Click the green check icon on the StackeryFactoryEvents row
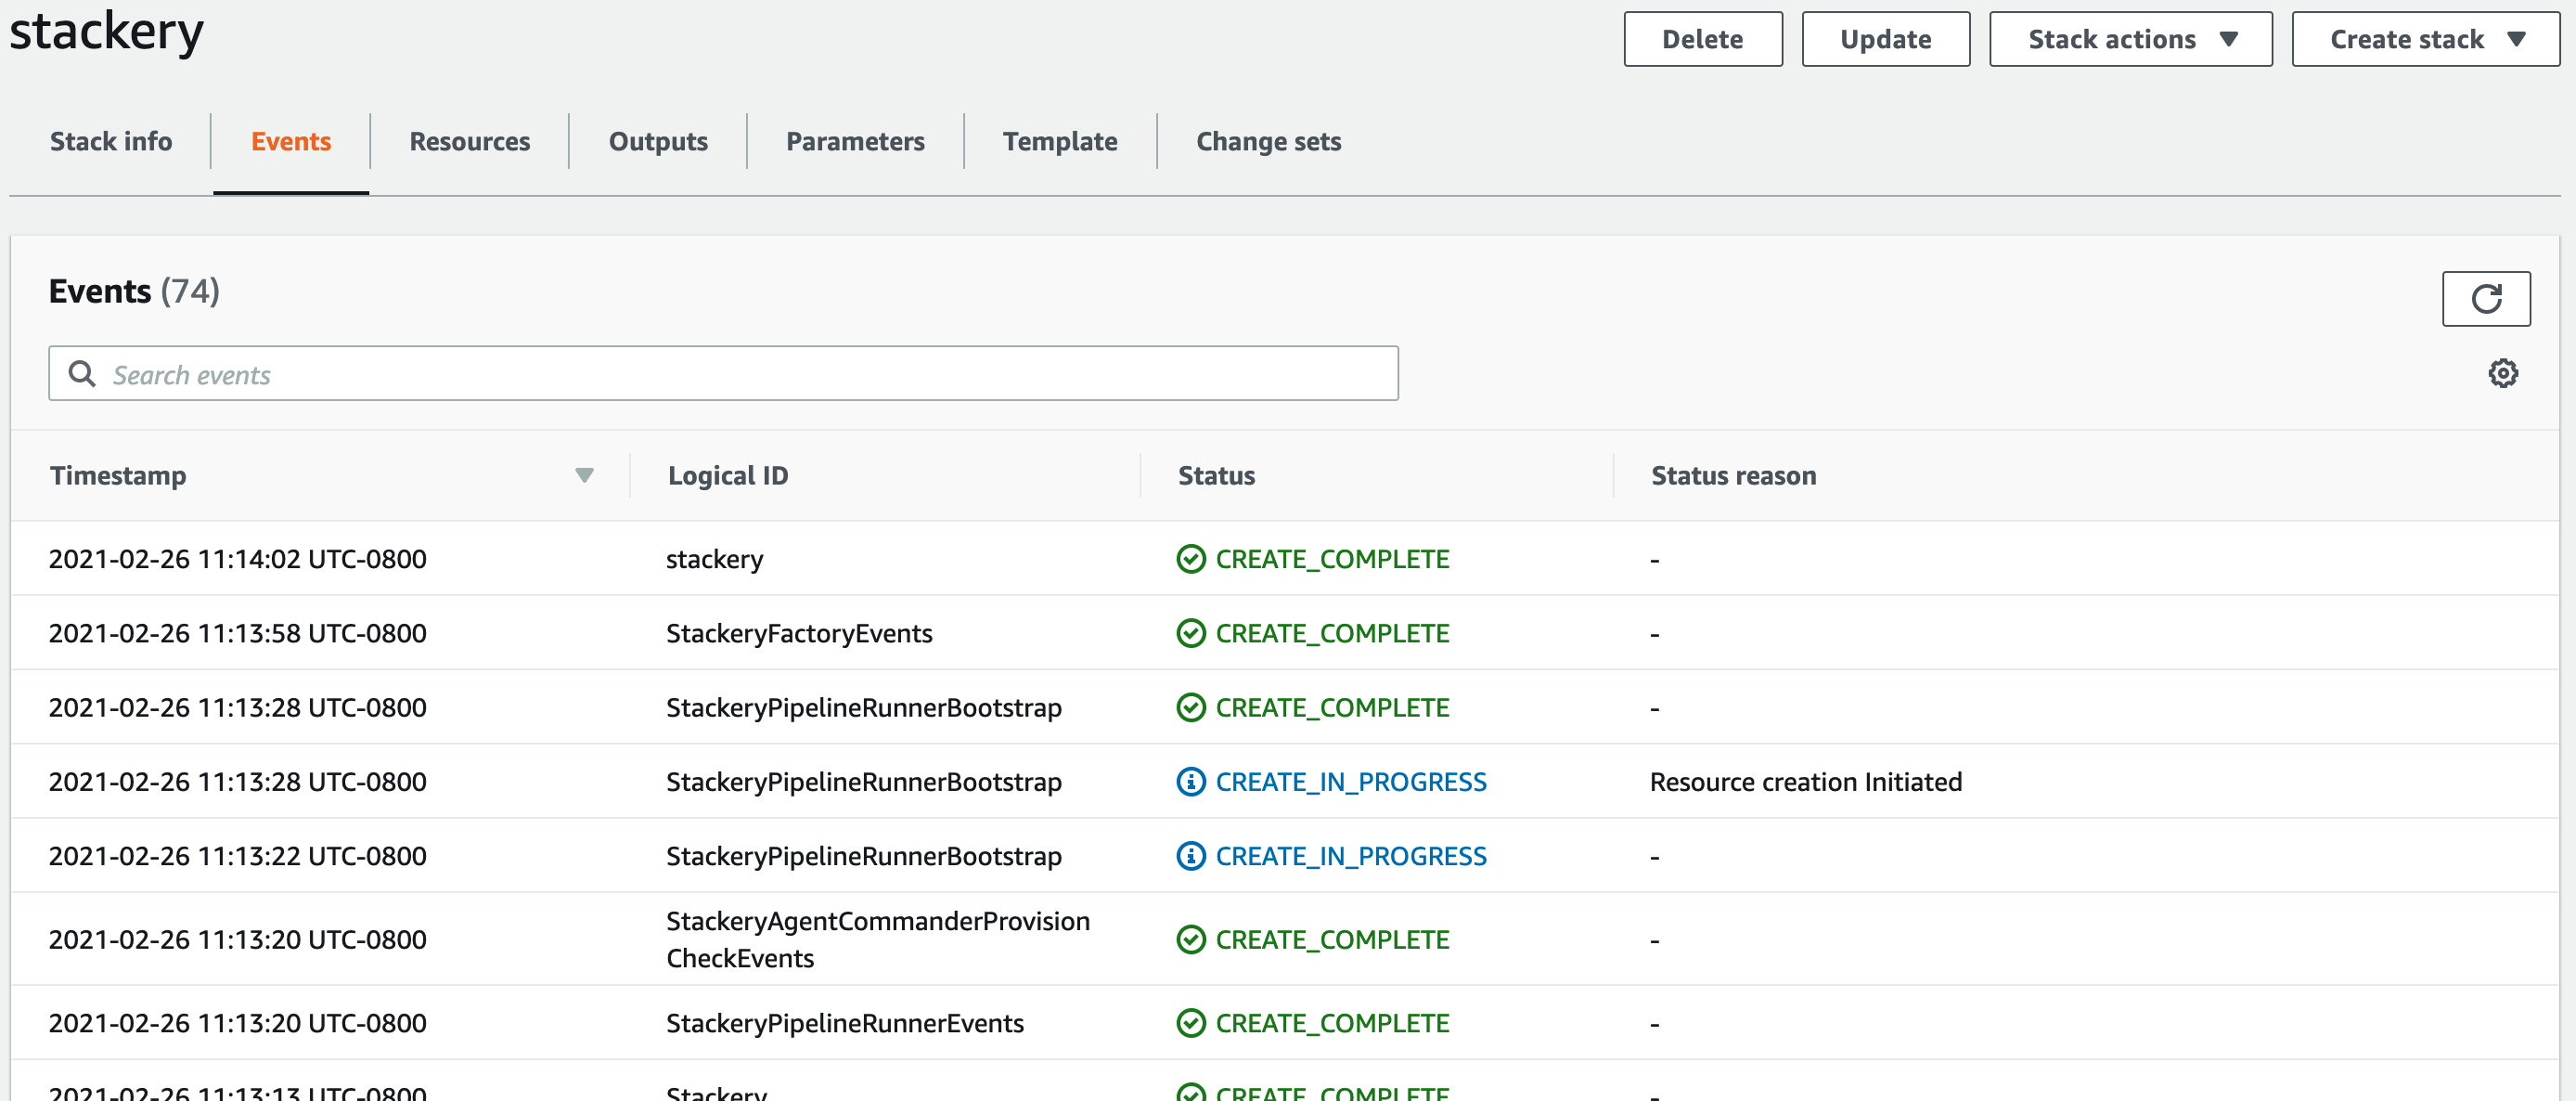Screen dimensions: 2576x1101 tap(1190, 633)
